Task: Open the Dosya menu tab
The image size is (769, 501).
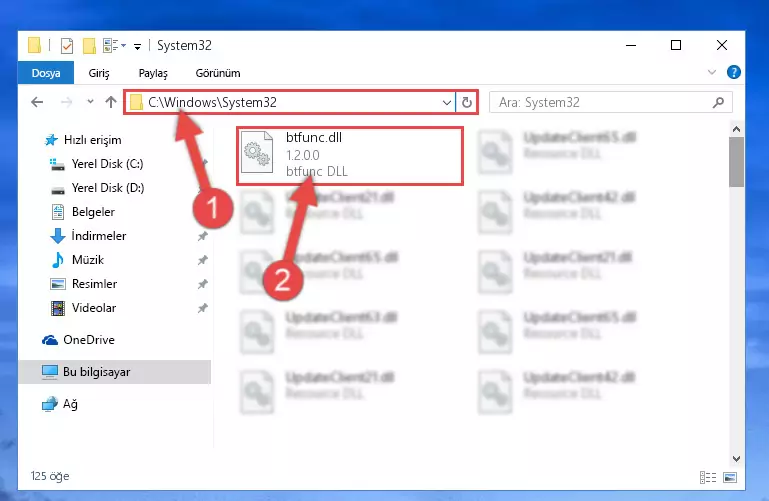Action: 46,73
